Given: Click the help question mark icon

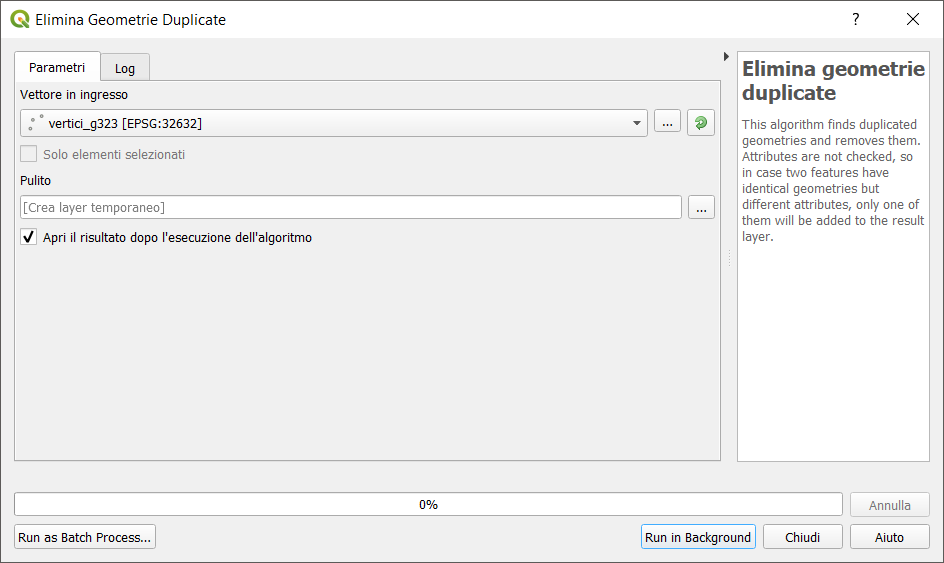Looking at the screenshot, I should (856, 19).
